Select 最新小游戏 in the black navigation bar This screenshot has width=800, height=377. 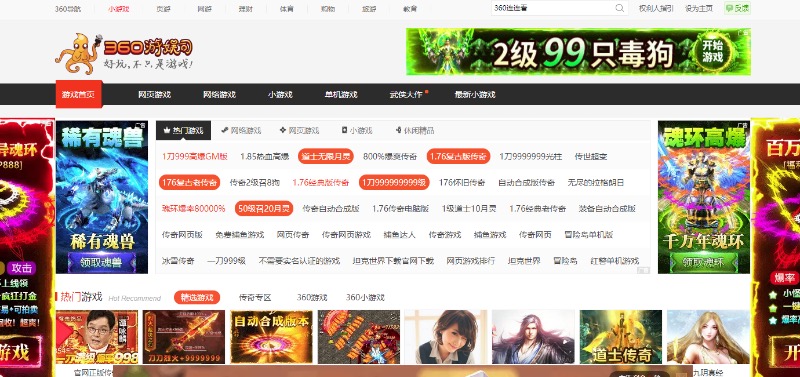coord(475,94)
